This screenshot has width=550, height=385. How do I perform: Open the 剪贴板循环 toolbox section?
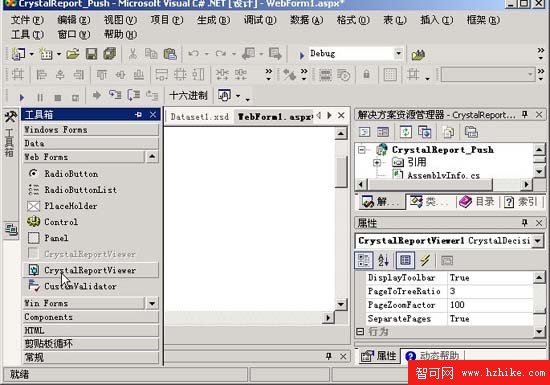tap(91, 344)
